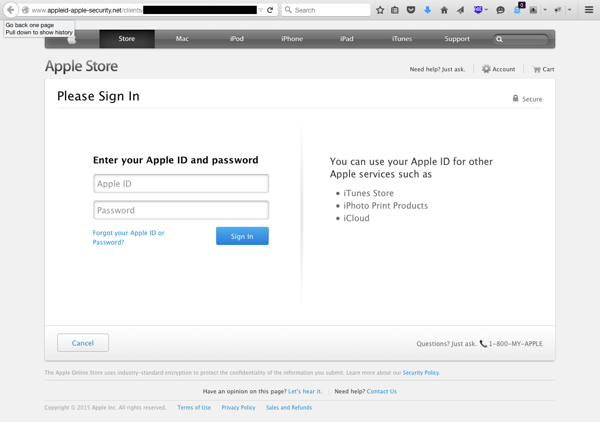Click 'Enter your Apple ID and password' heading

[176, 160]
